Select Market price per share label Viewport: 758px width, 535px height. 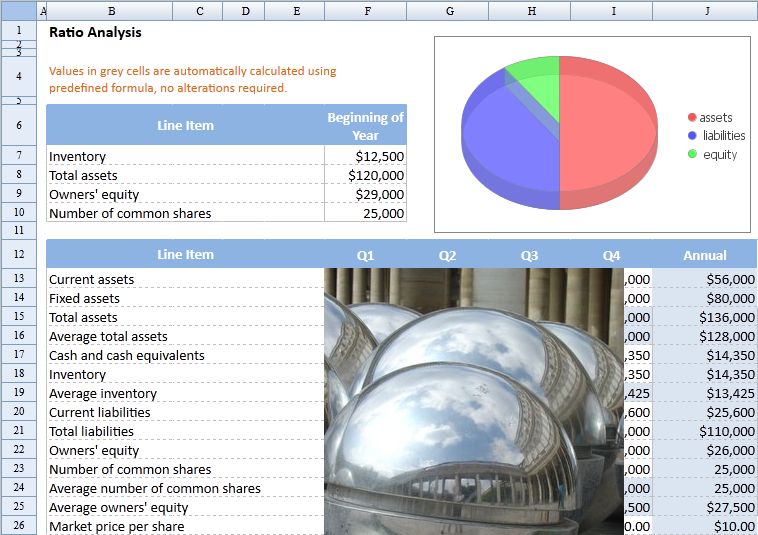(117, 526)
